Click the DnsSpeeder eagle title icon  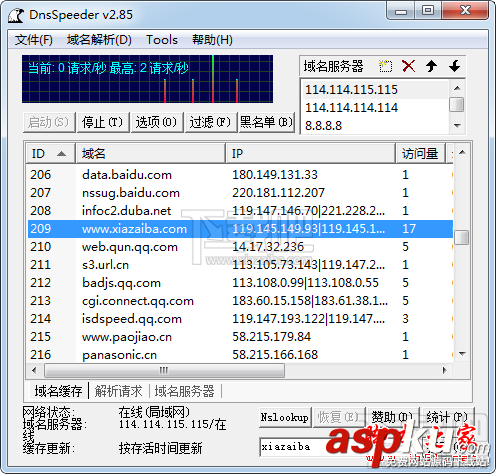(x=16, y=15)
